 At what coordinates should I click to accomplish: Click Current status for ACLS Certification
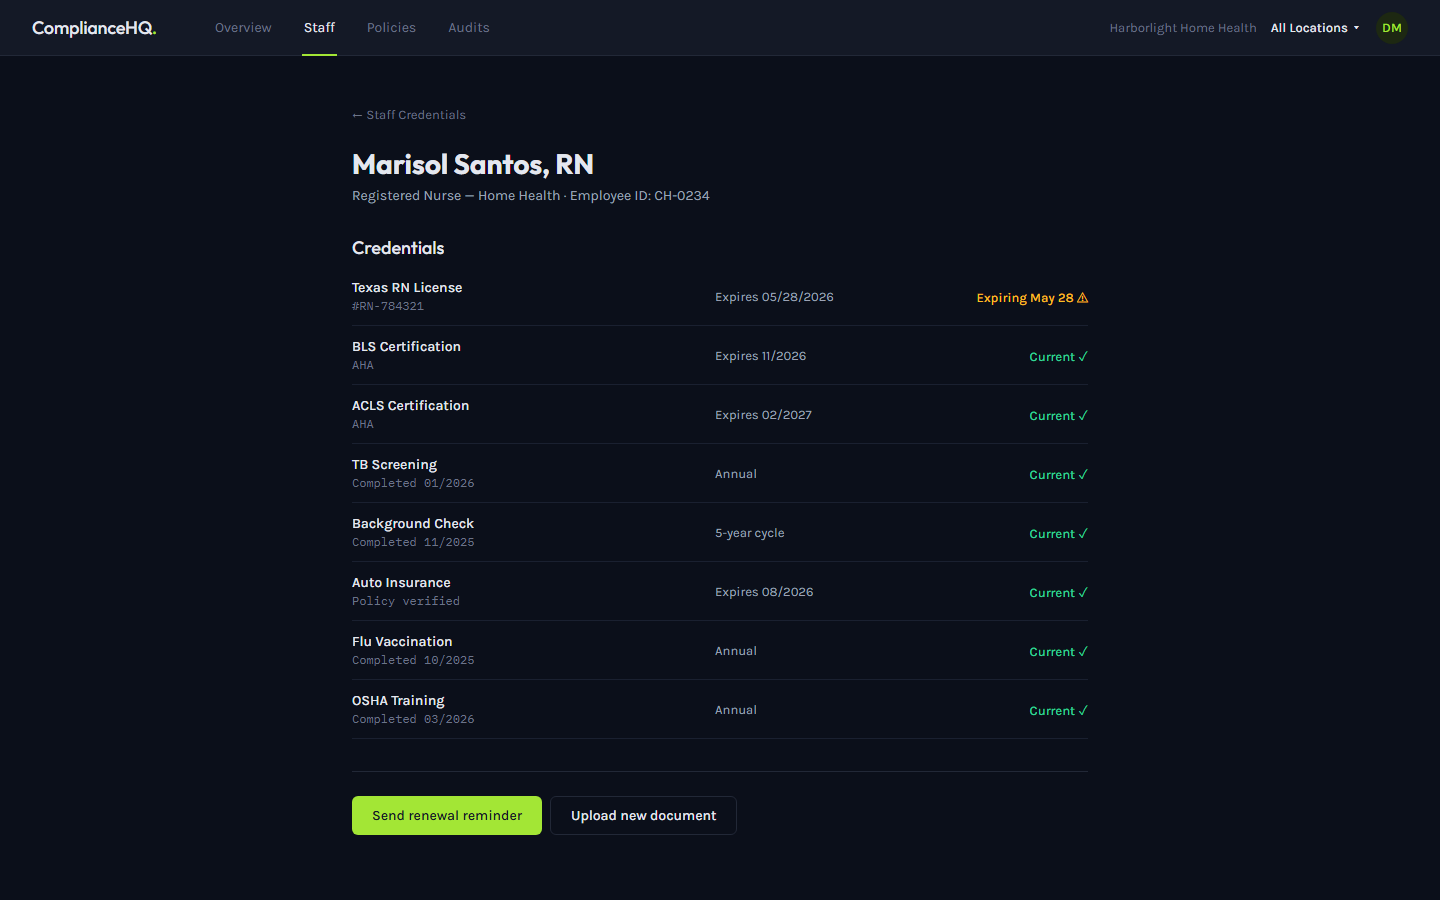[1058, 416]
